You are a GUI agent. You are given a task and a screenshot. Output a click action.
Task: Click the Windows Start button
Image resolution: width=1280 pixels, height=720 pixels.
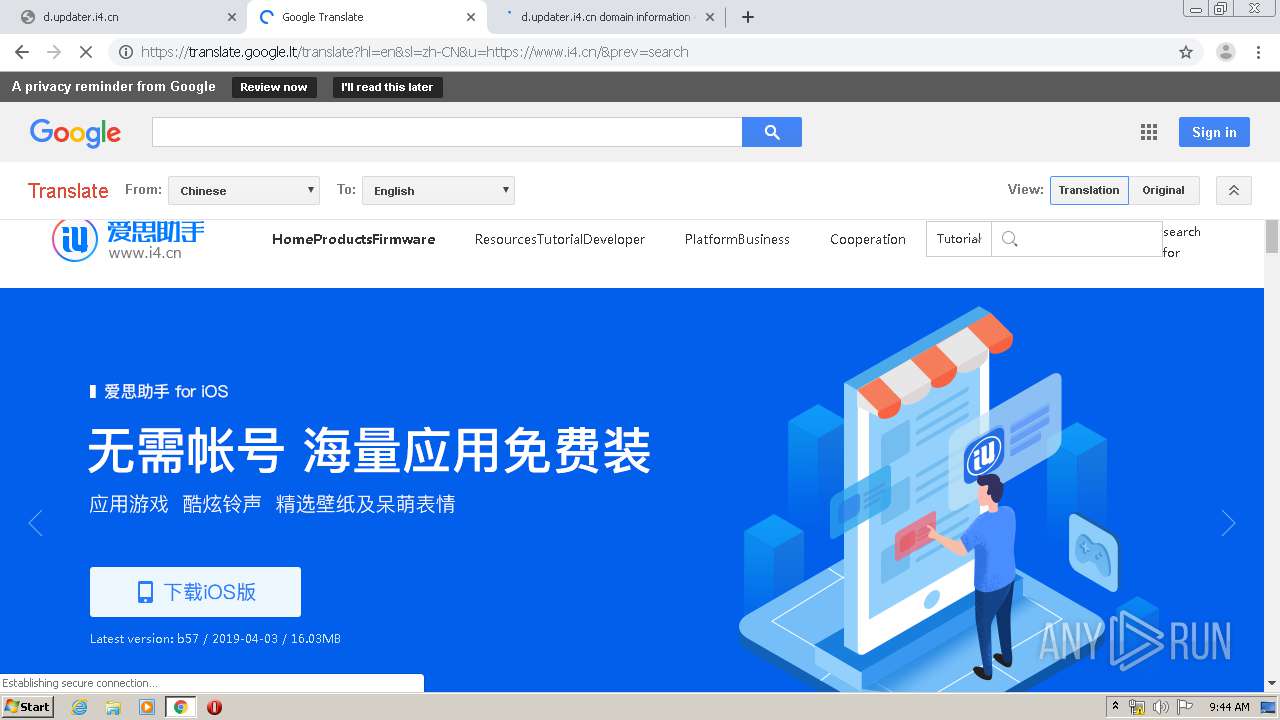pos(28,707)
